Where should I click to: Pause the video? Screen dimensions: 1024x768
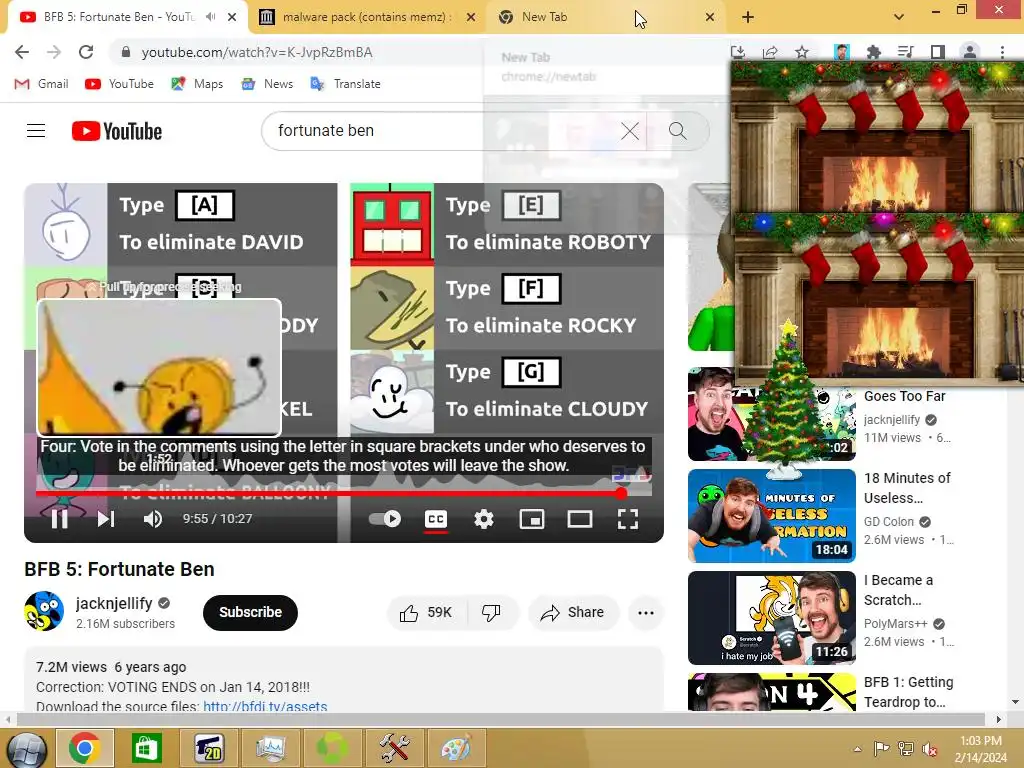[x=59, y=519]
